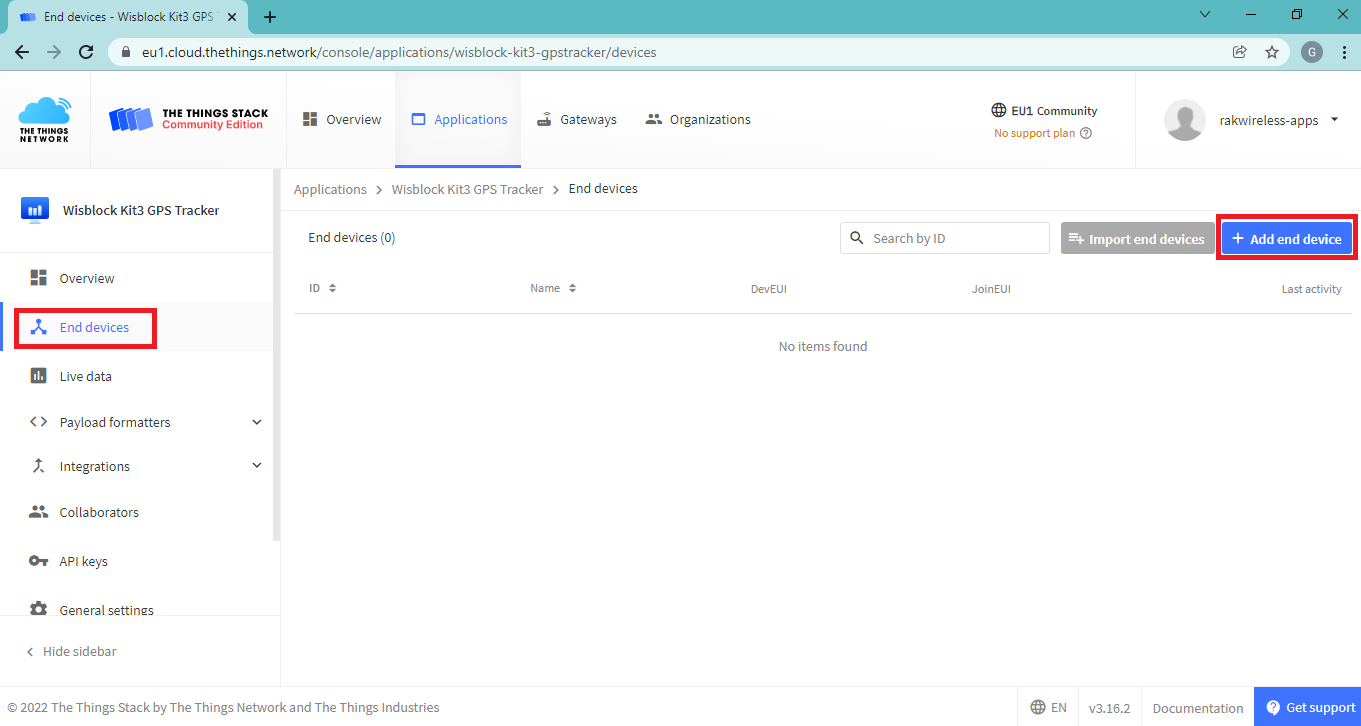The height and width of the screenshot is (726, 1361).
Task: Expand the Payload formatters submenu
Action: (256, 422)
